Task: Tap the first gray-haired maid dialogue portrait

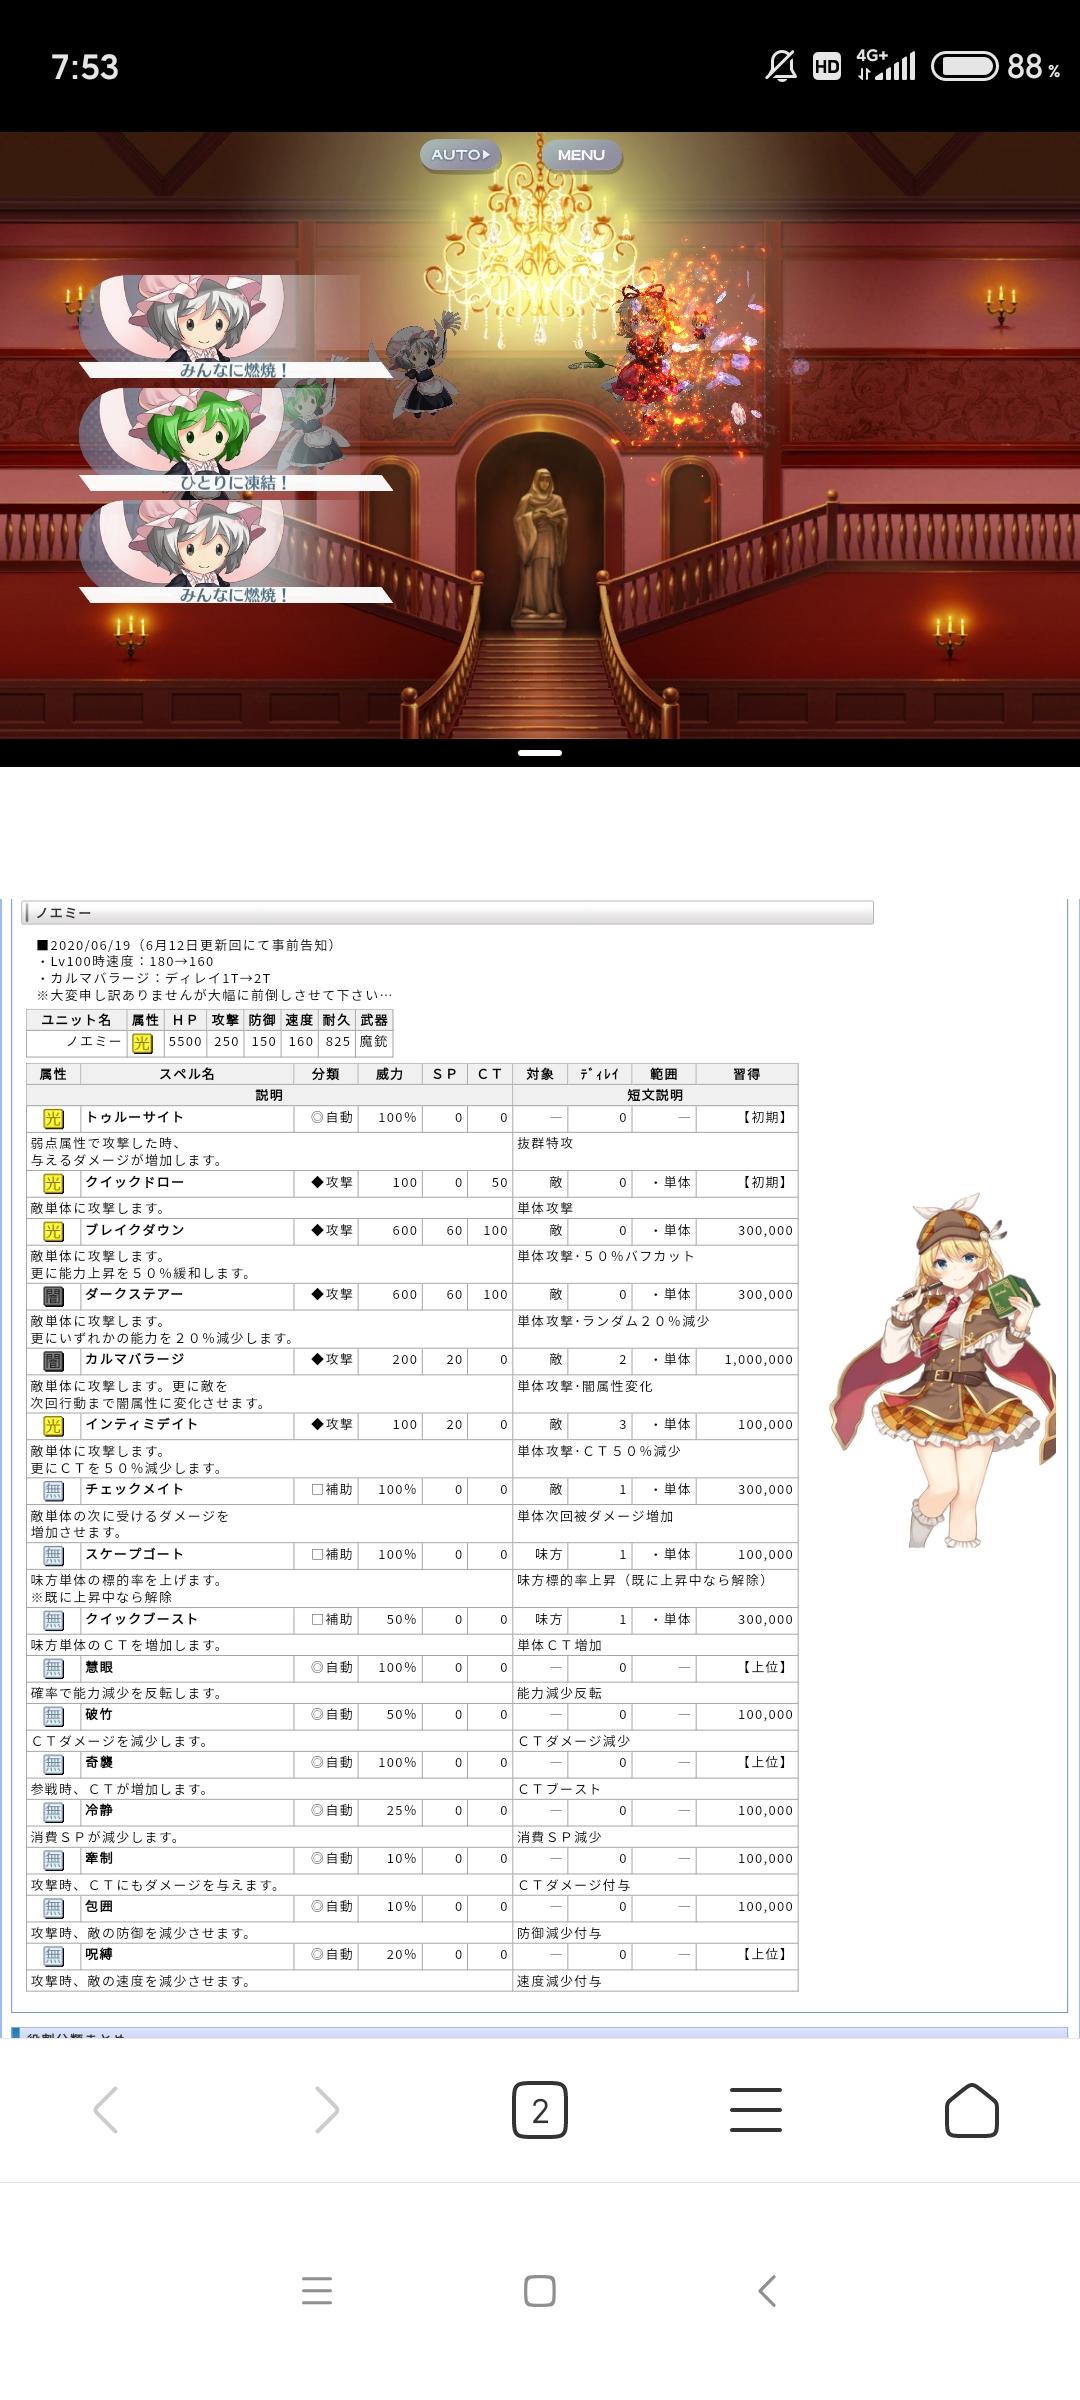Action: (x=190, y=320)
